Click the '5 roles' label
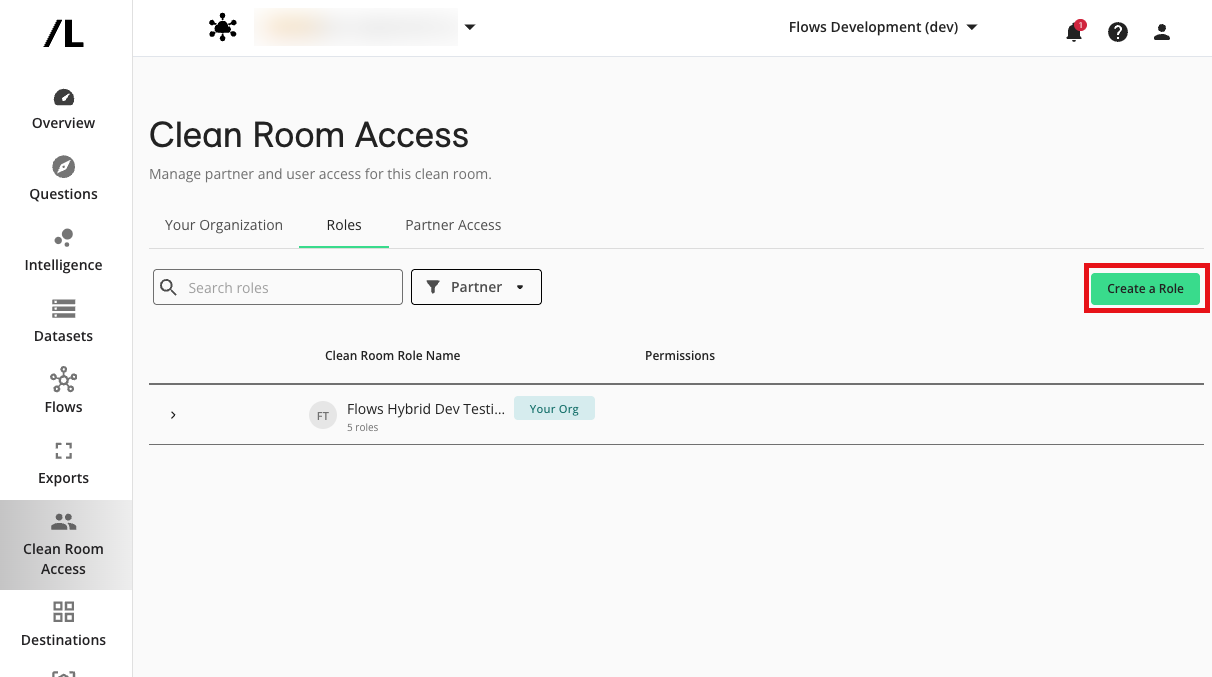This screenshot has width=1212, height=677. [x=362, y=428]
